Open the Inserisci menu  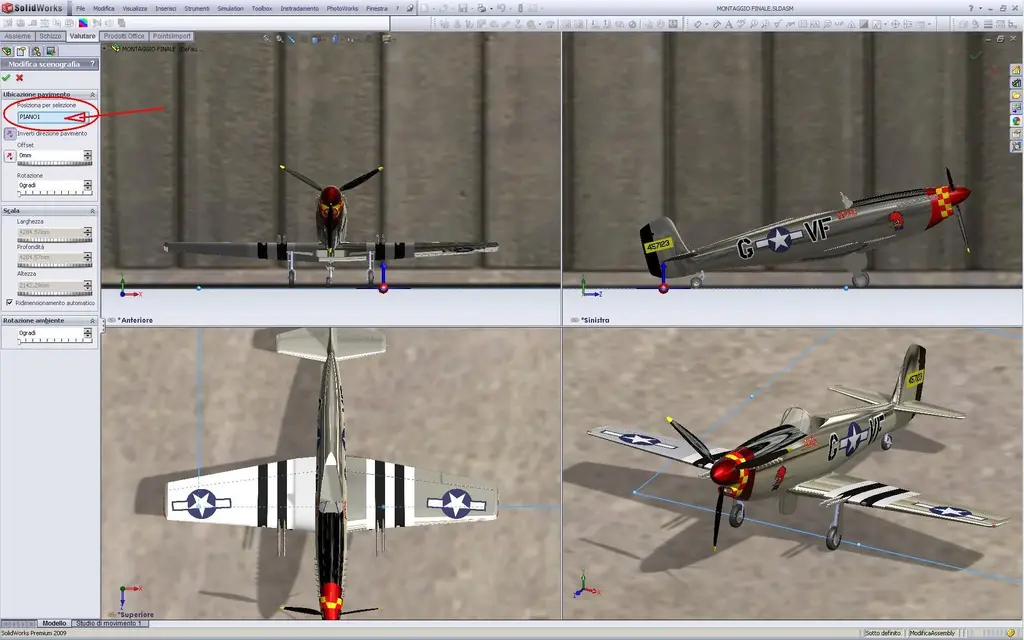pyautogui.click(x=165, y=8)
